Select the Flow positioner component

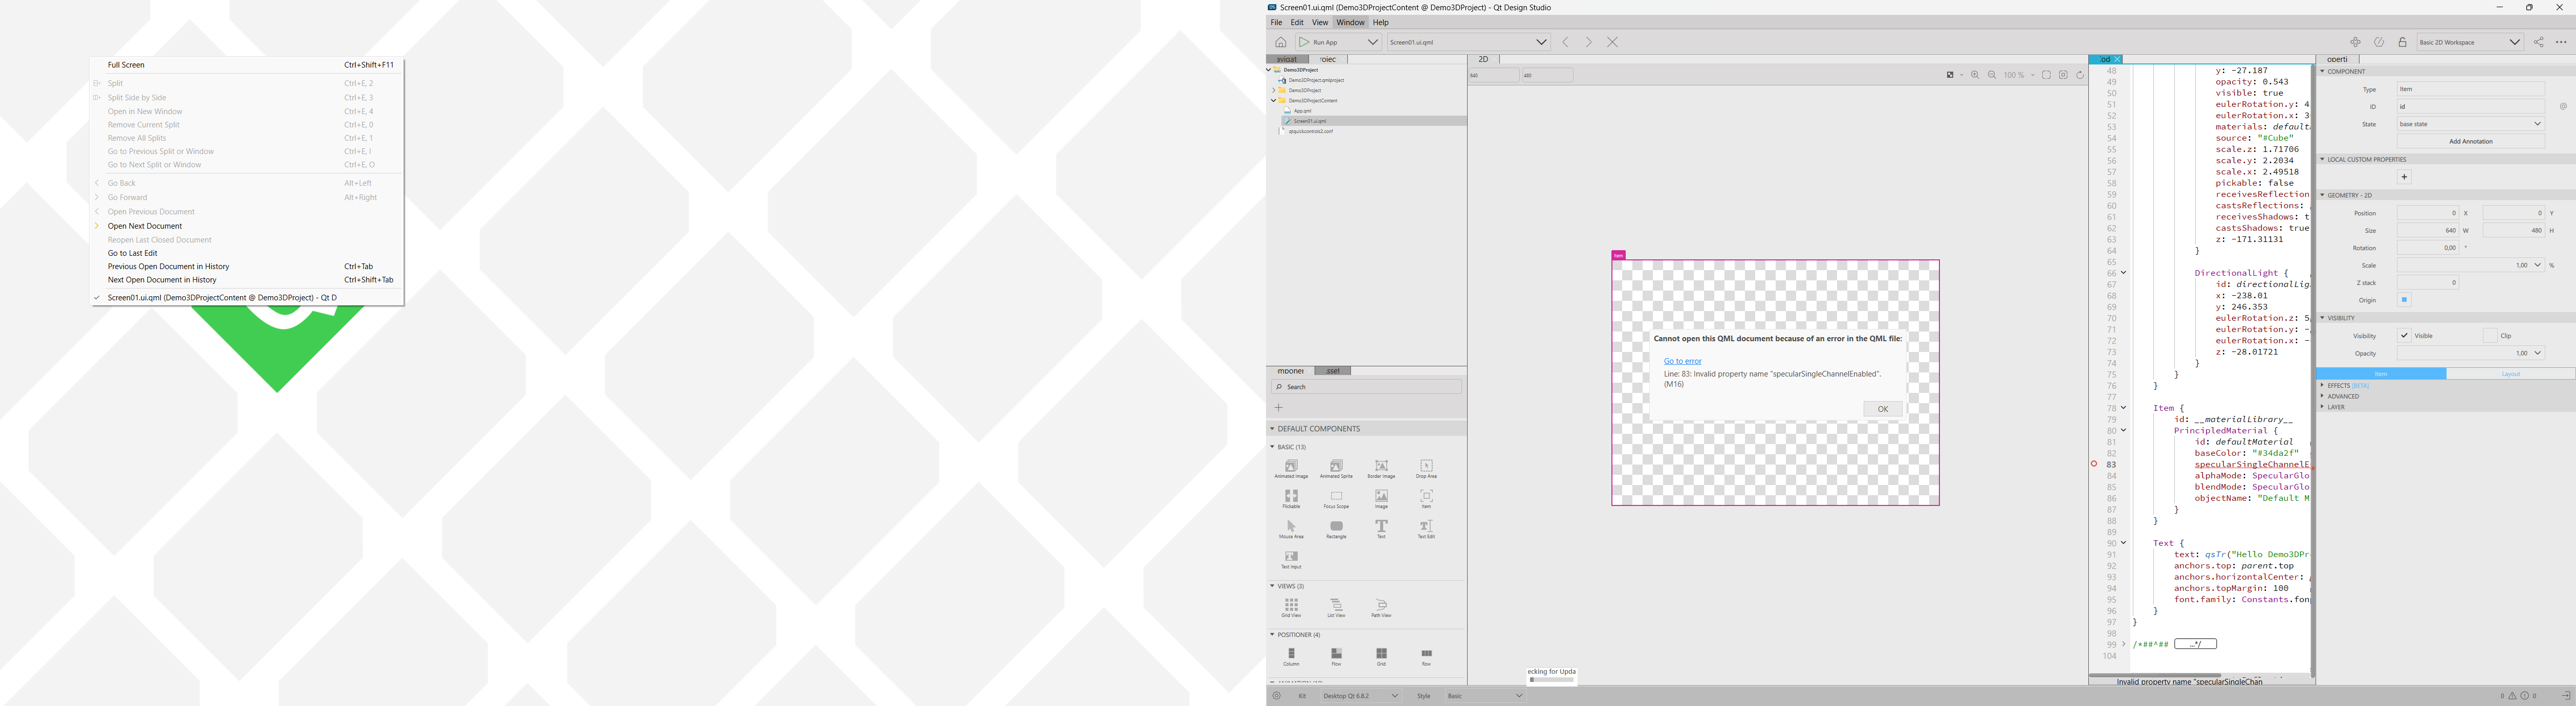coord(1336,657)
